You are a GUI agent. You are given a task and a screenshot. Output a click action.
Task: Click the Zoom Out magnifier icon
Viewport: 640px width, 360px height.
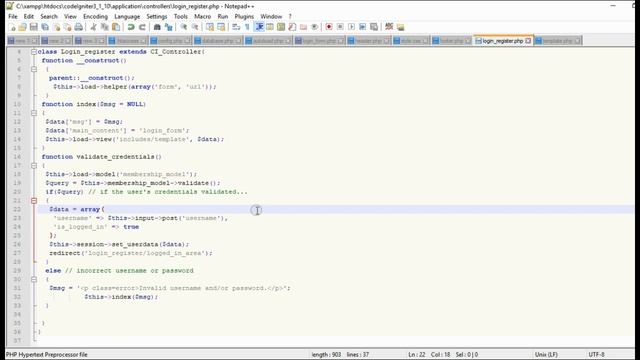[x=195, y=27]
